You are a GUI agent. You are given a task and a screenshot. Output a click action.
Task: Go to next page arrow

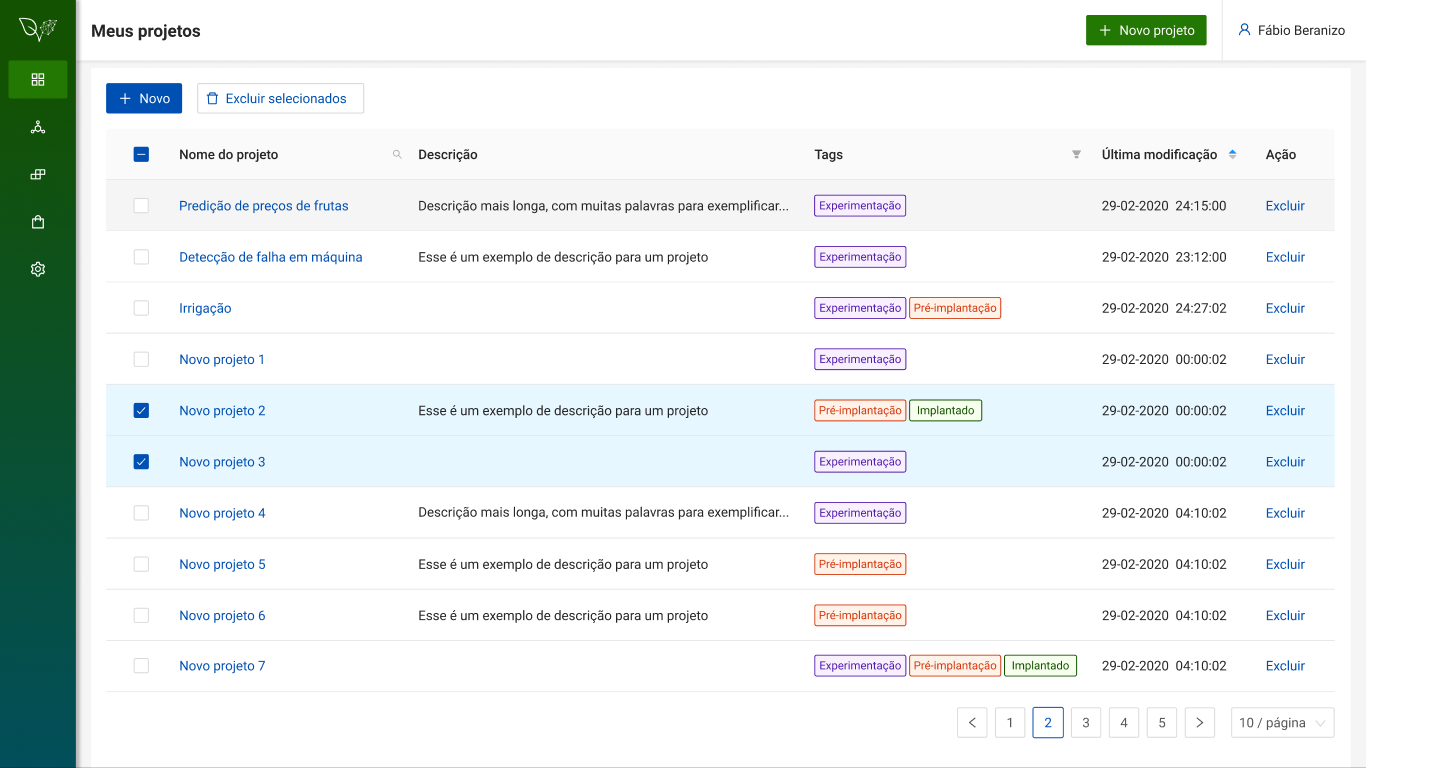coord(1200,722)
